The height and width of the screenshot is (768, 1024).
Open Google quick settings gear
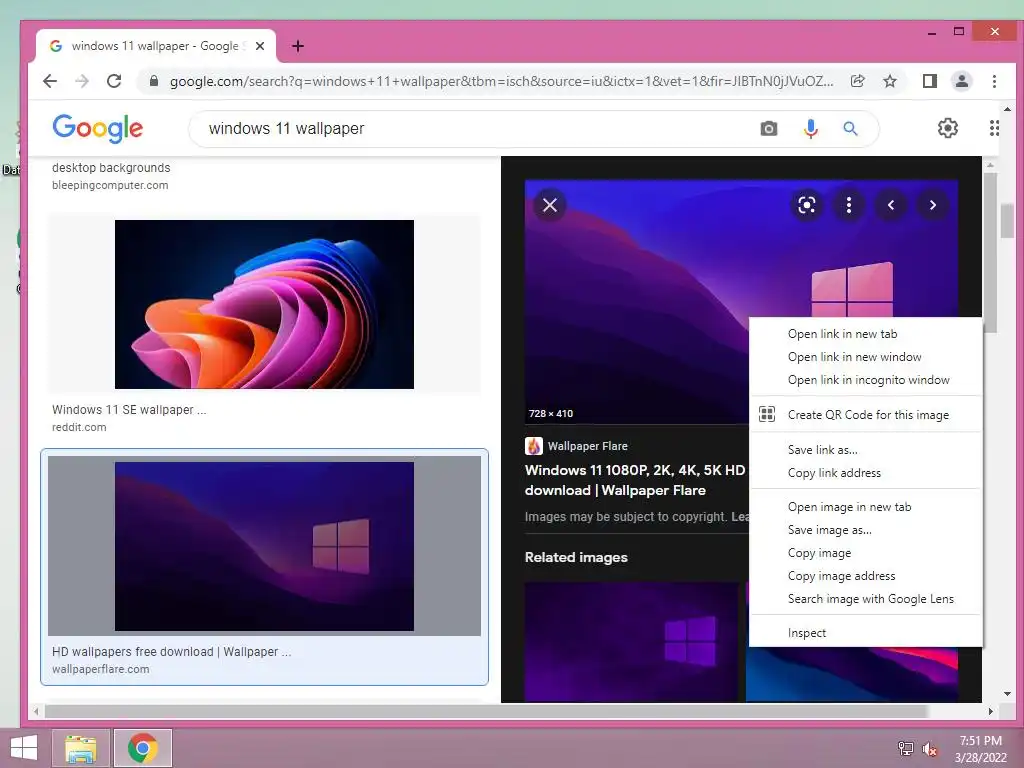coord(948,128)
